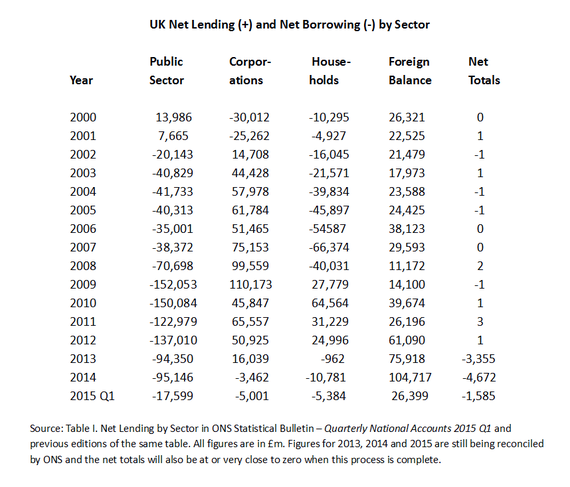The width and height of the screenshot is (570, 487).
Task: Select households value 64,564 for 2010
Action: (330, 303)
